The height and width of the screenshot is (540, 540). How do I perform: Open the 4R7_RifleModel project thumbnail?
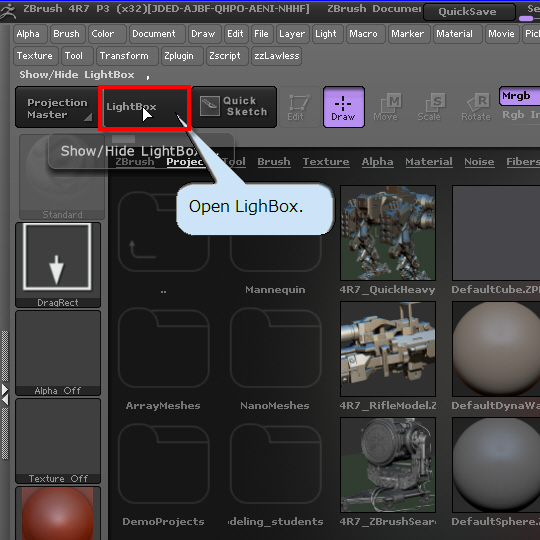click(388, 349)
